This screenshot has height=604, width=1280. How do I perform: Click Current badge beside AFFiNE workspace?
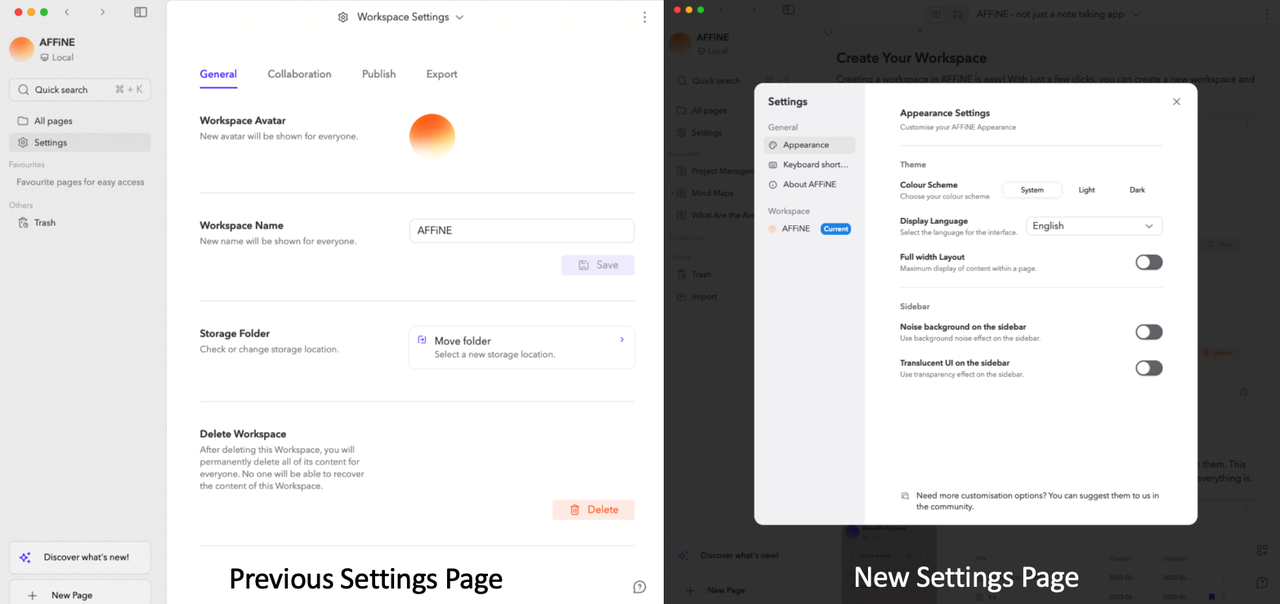[x=836, y=229]
